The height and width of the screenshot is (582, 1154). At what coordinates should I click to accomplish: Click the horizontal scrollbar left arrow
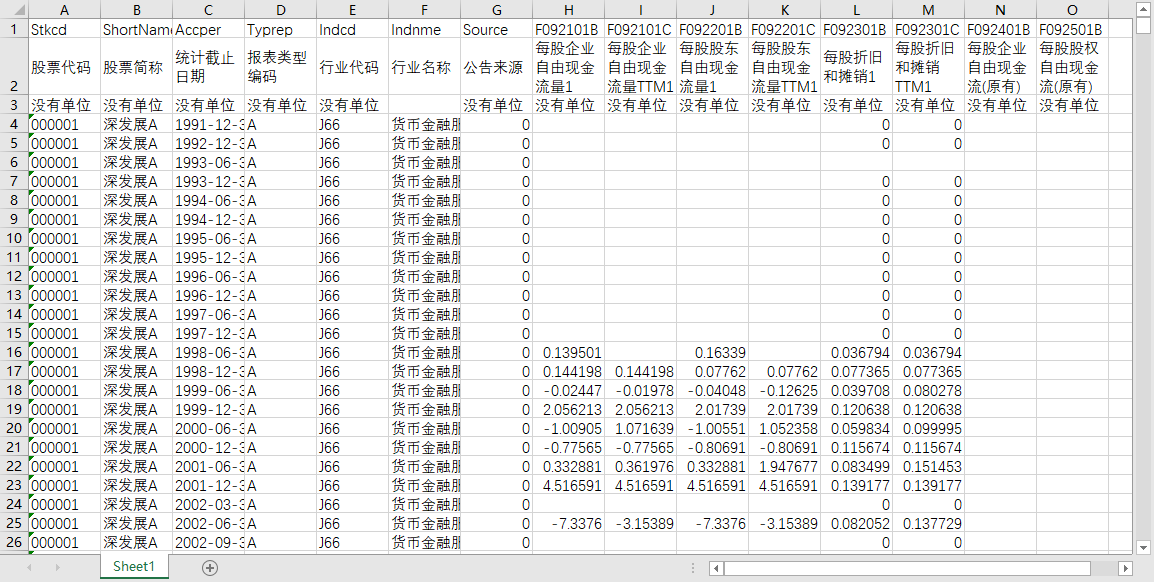tap(716, 568)
